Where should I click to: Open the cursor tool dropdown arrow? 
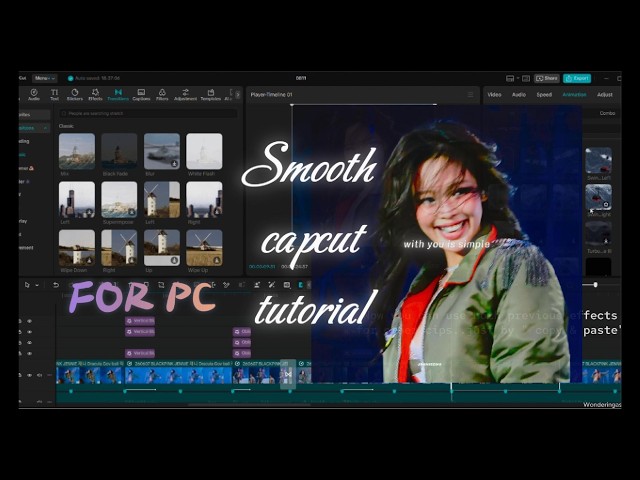pos(37,285)
